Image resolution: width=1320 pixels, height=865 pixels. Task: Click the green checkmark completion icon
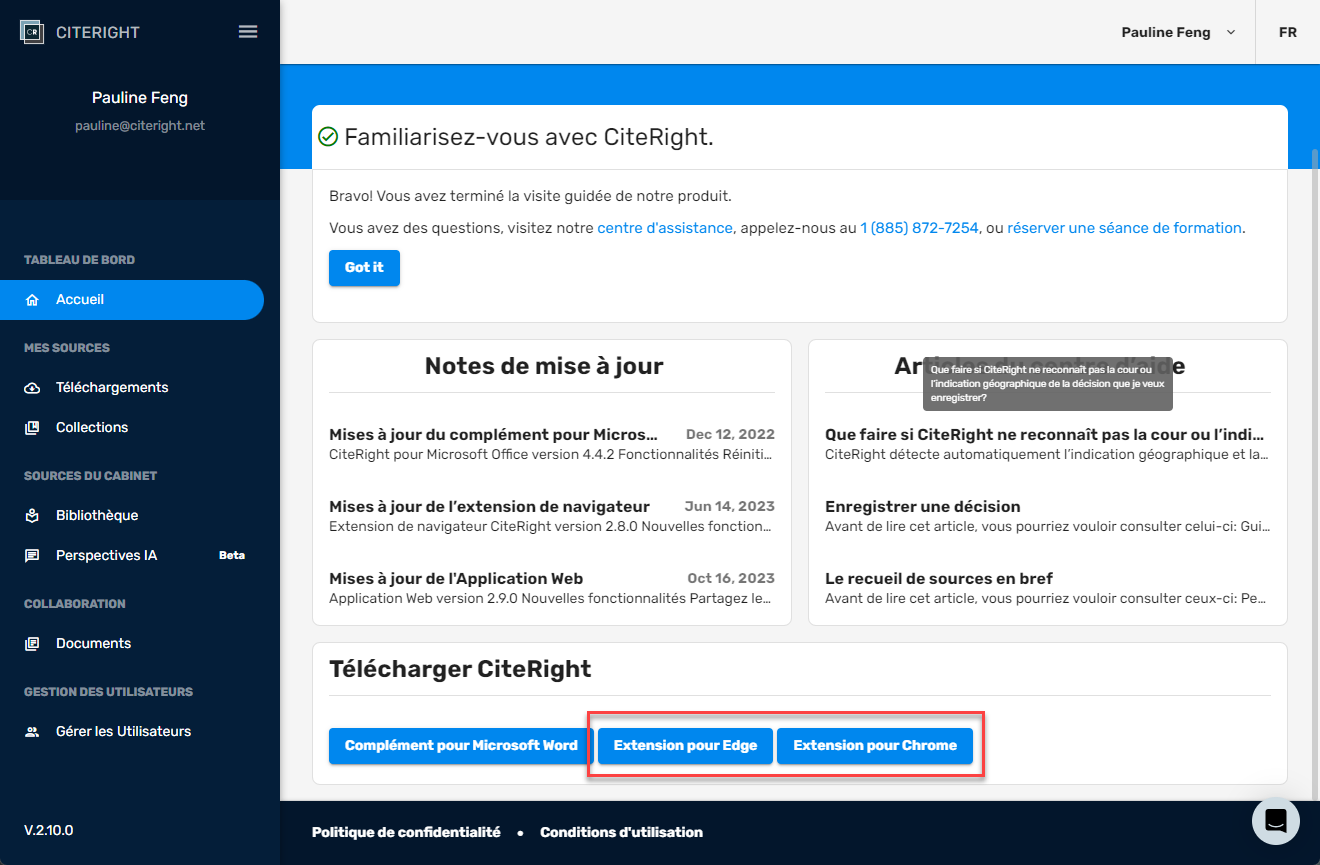(328, 137)
